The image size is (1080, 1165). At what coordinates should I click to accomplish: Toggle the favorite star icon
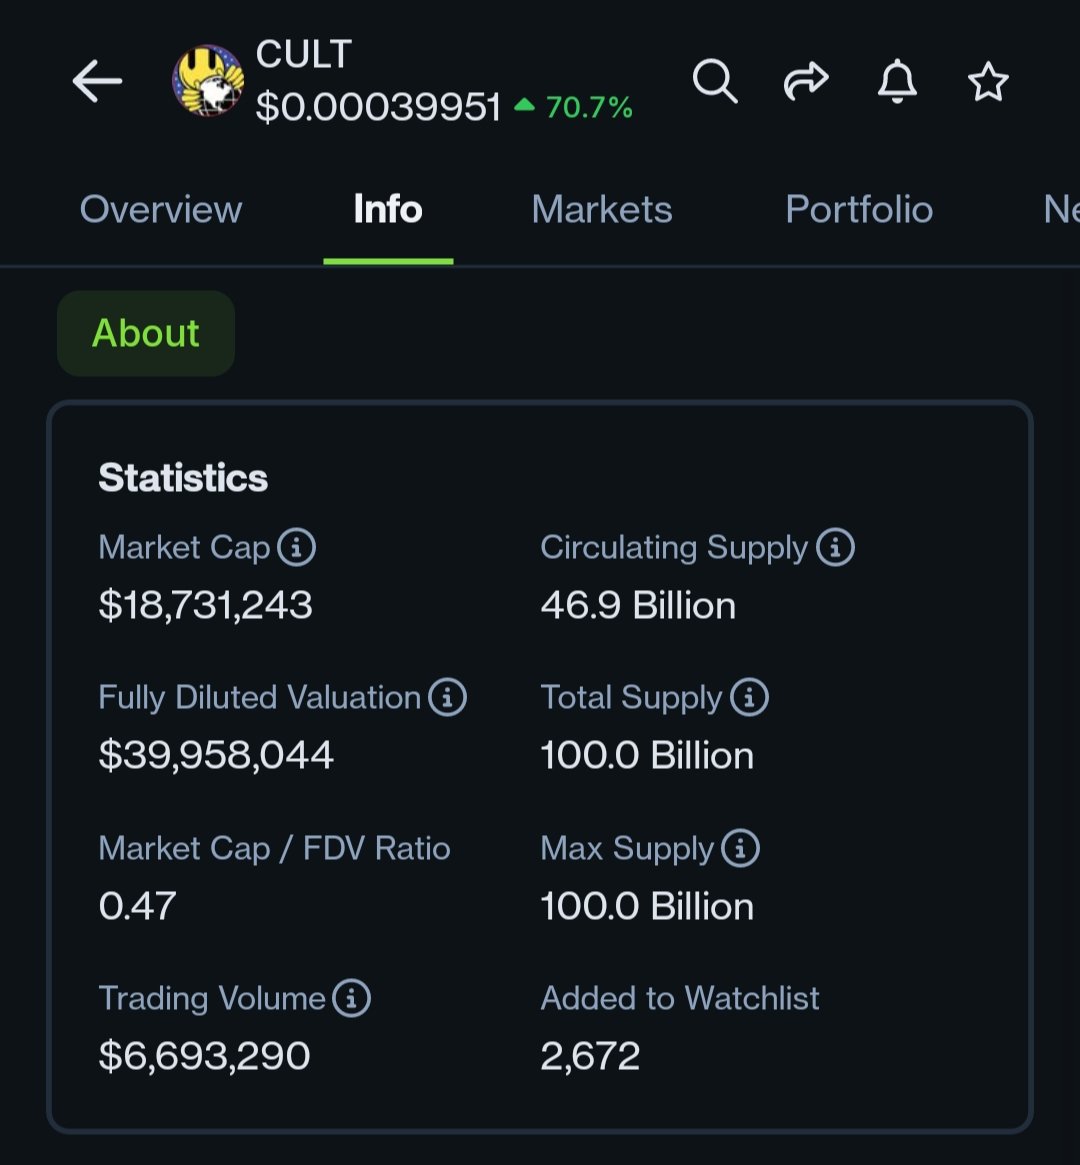coord(988,81)
